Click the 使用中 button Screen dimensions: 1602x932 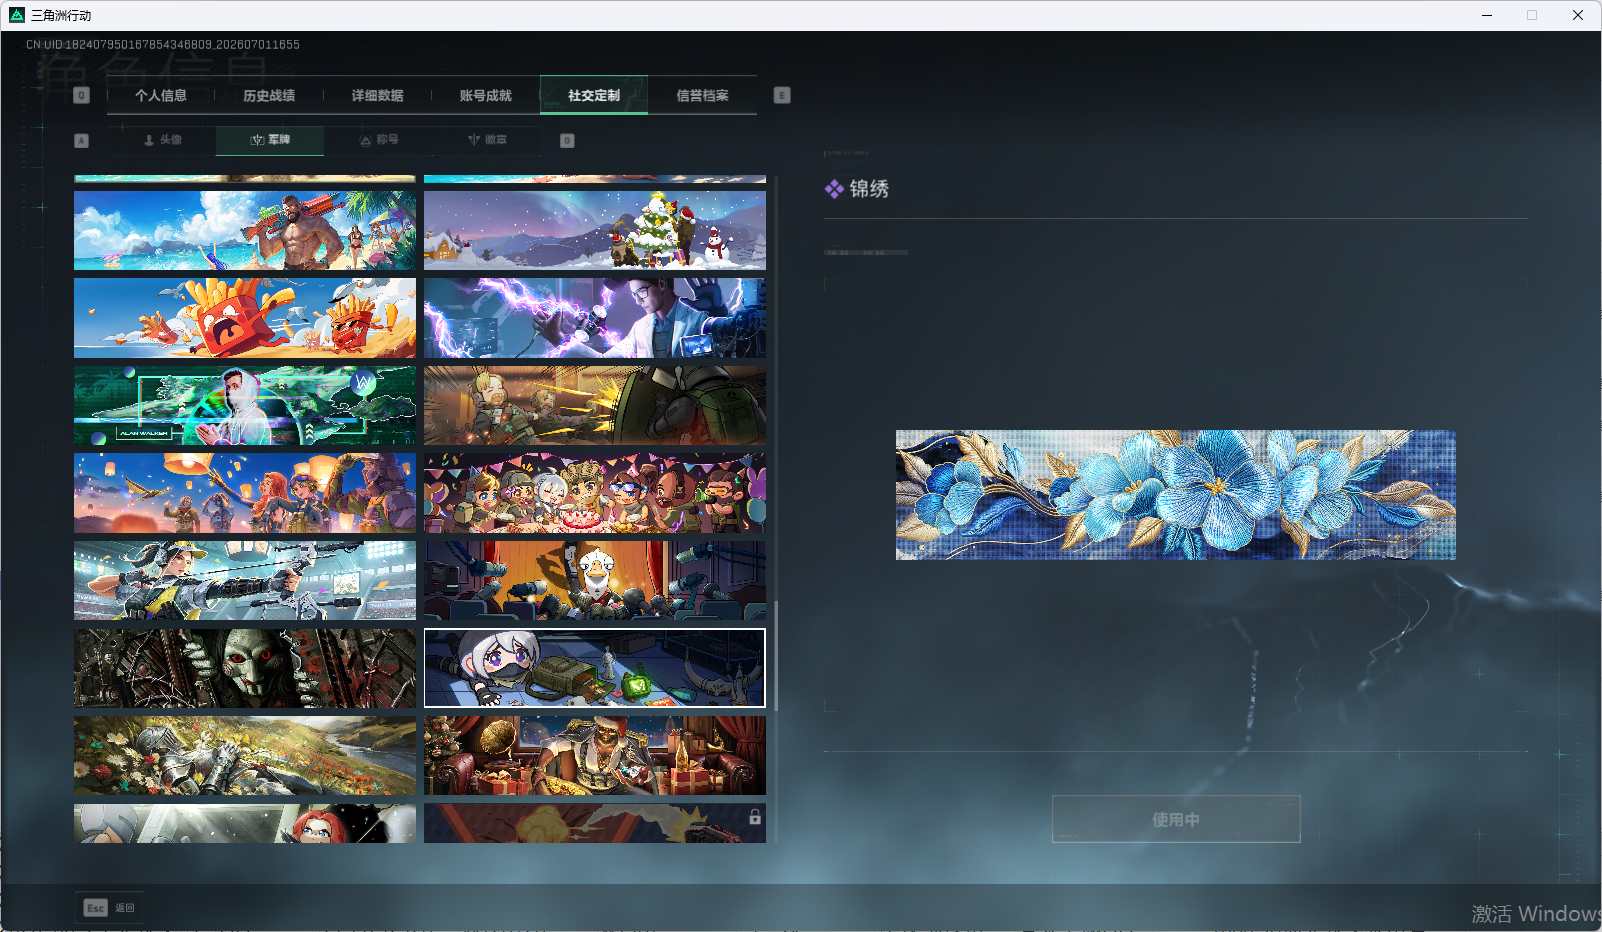(1176, 820)
